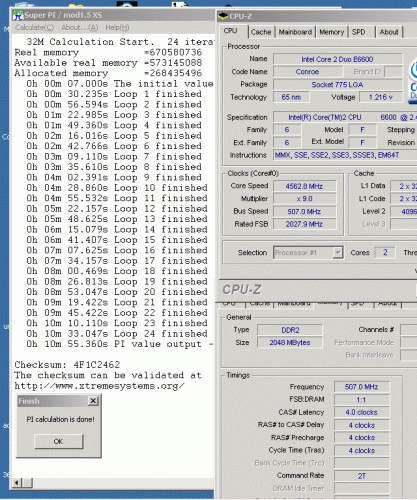Close the Finish dialog with X
The height and width of the screenshot is (500, 417).
click(93, 401)
